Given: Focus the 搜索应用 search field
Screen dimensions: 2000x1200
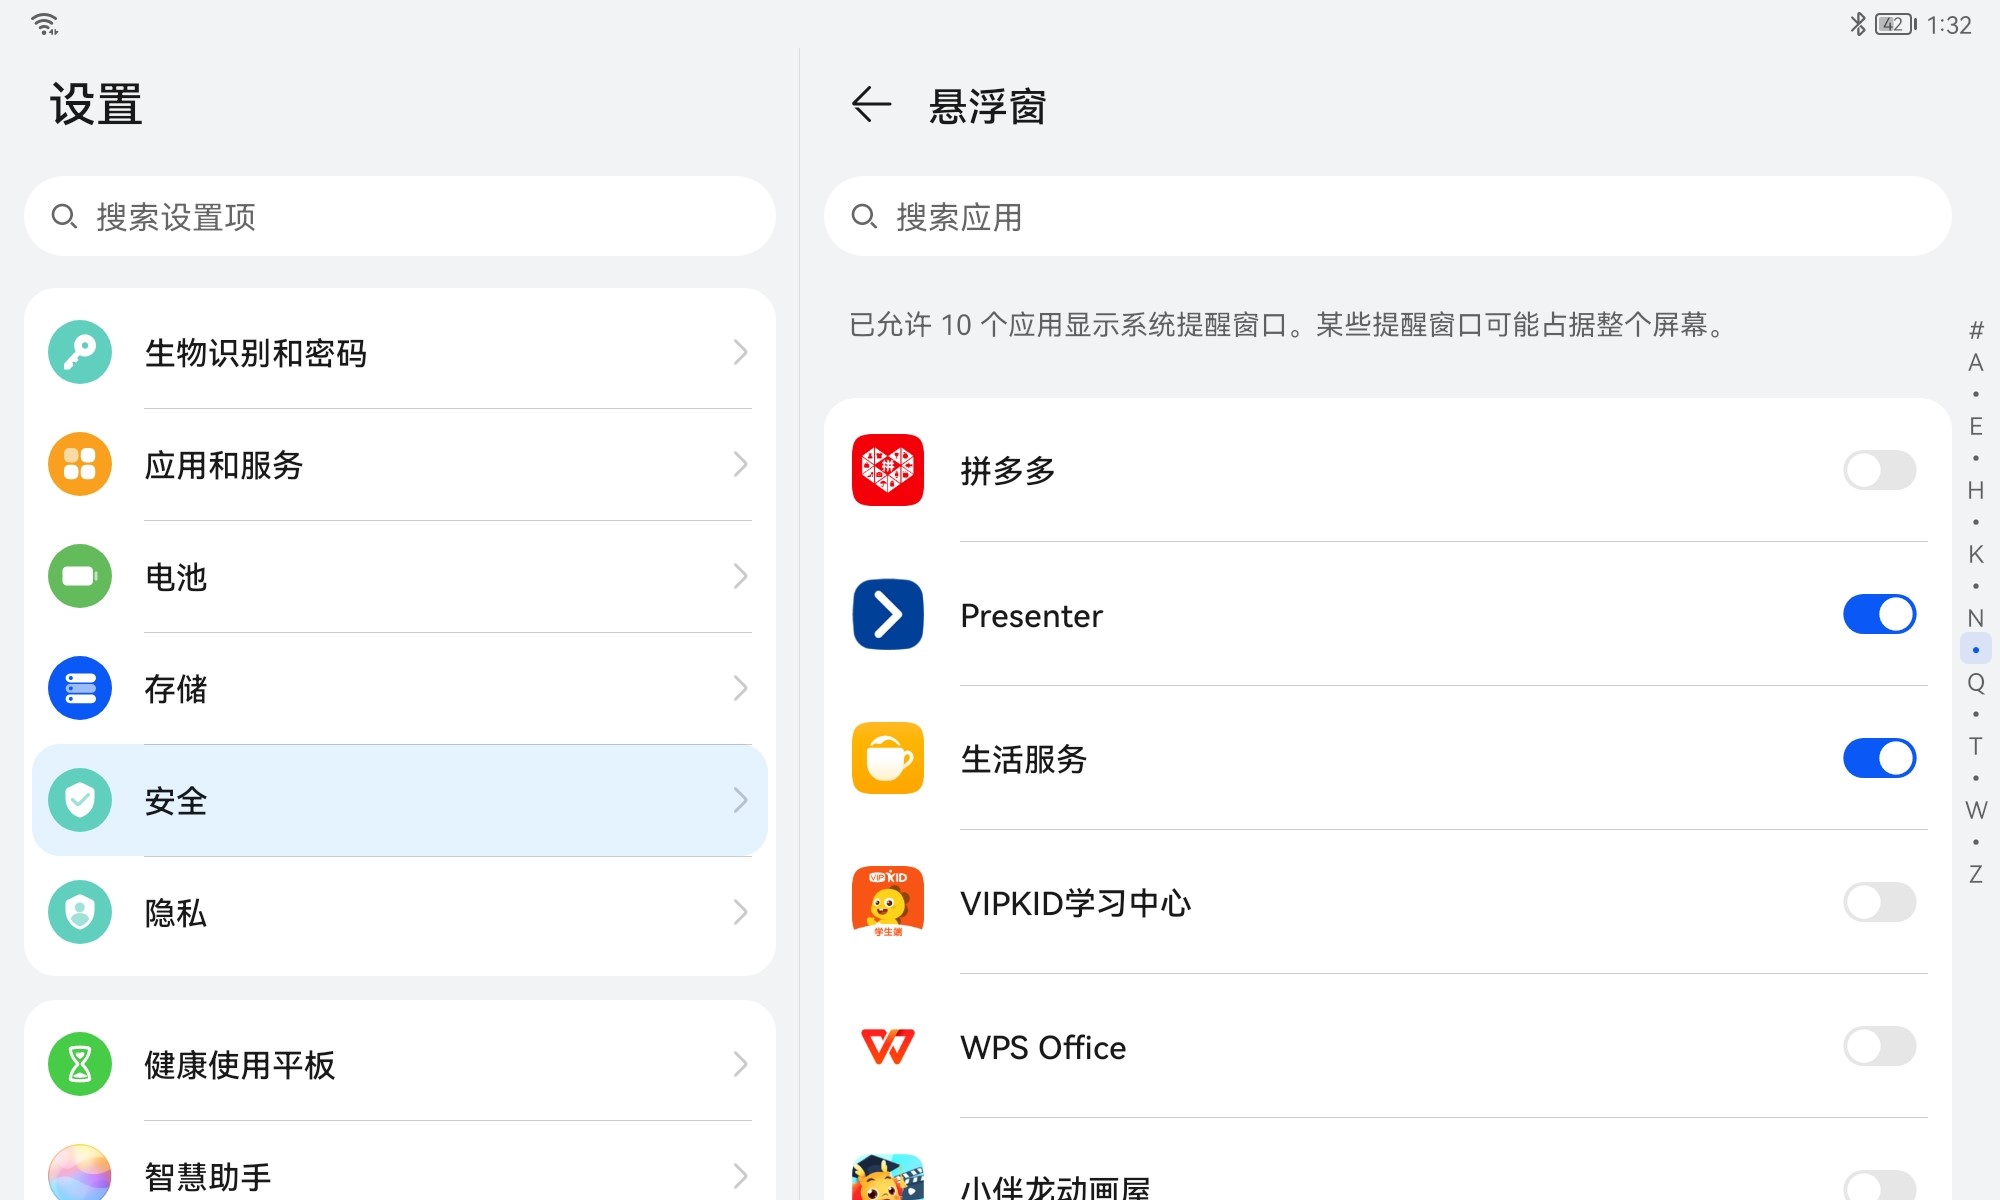Looking at the screenshot, I should tap(1388, 216).
